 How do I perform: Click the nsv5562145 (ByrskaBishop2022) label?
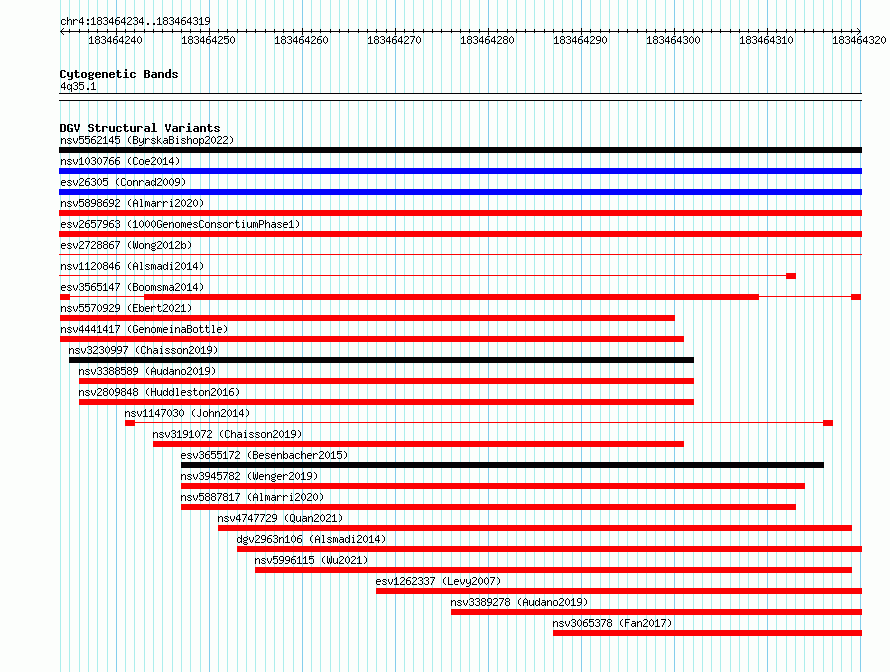[x=147, y=140]
